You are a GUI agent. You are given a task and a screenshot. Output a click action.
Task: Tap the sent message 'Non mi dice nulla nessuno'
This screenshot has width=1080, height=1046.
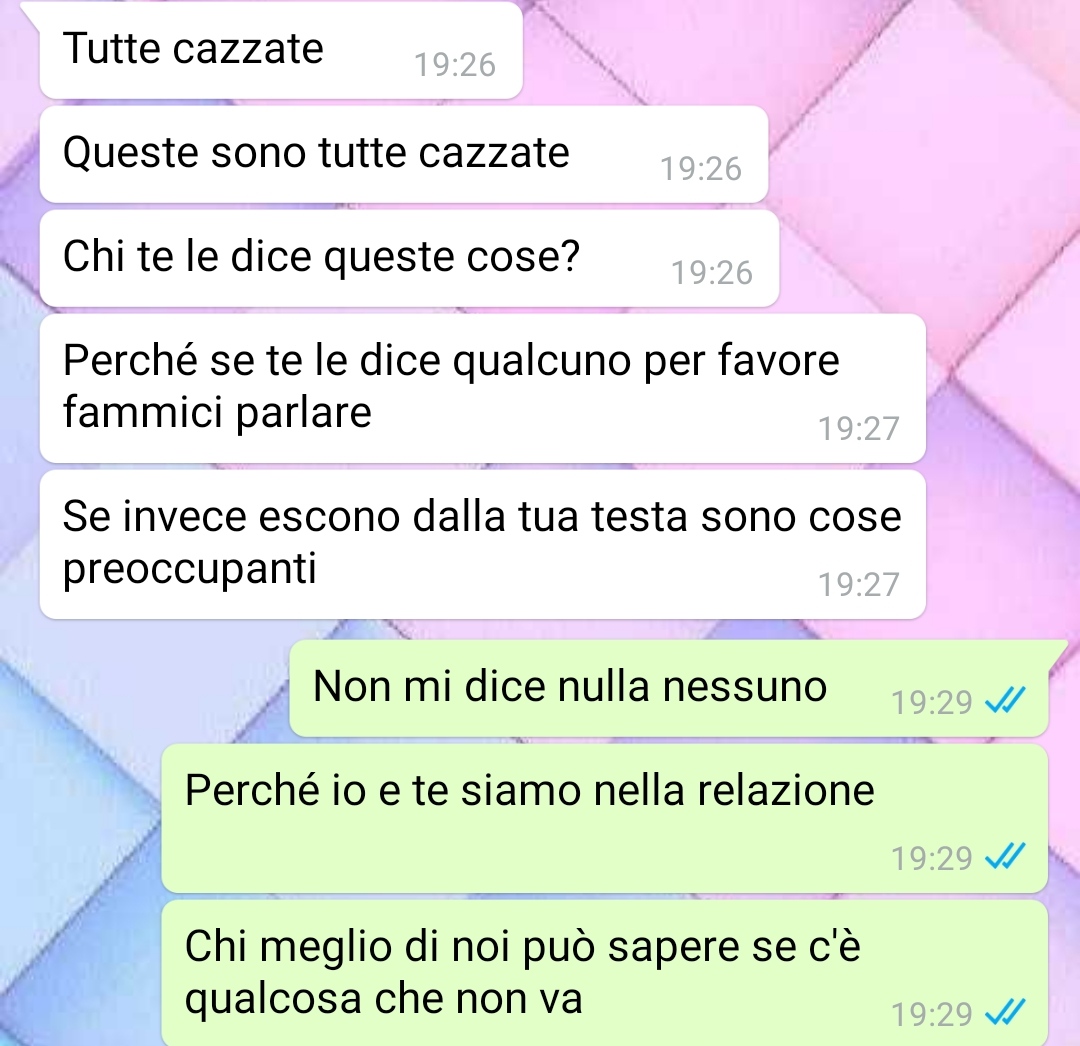click(x=669, y=689)
